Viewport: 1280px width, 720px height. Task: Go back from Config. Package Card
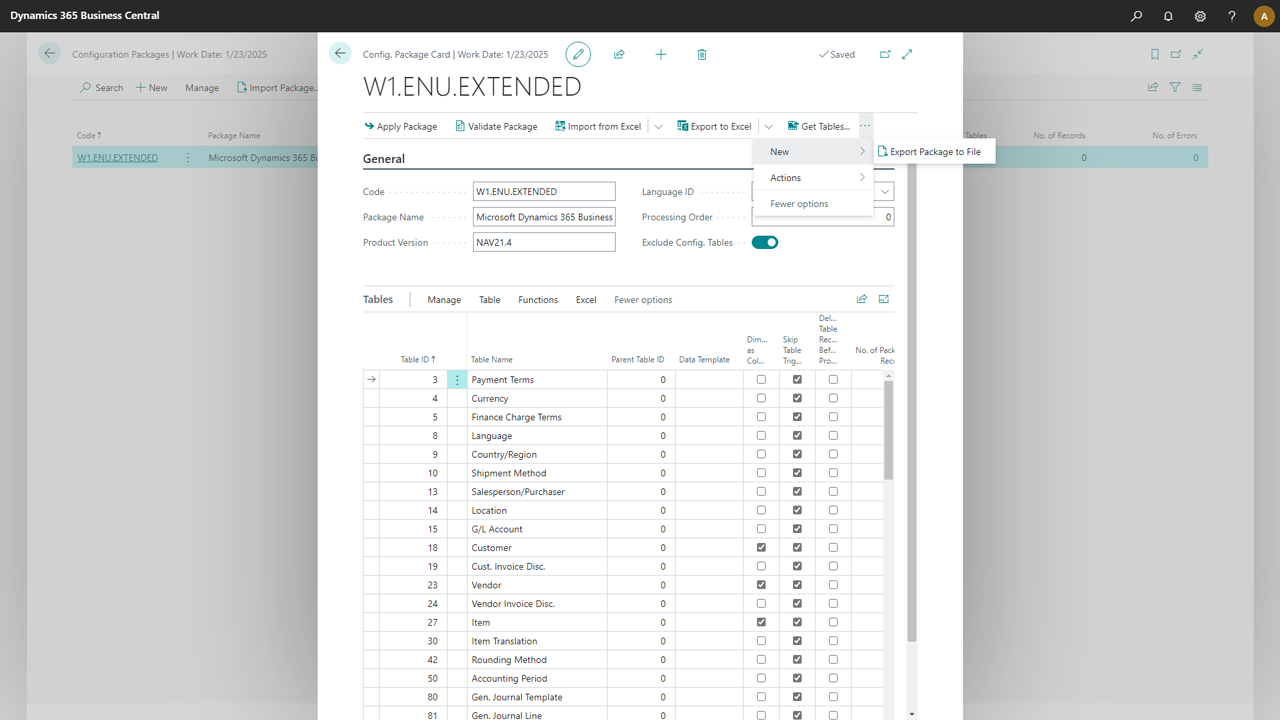click(341, 54)
